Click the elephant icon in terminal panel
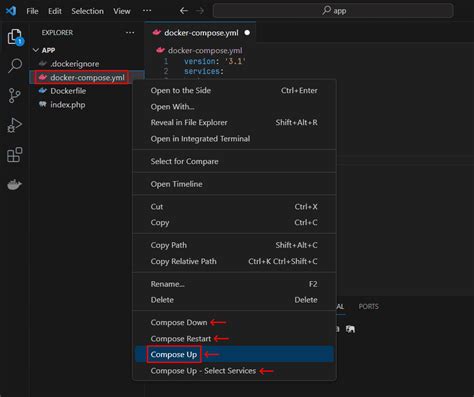The image size is (474, 397). click(x=350, y=329)
